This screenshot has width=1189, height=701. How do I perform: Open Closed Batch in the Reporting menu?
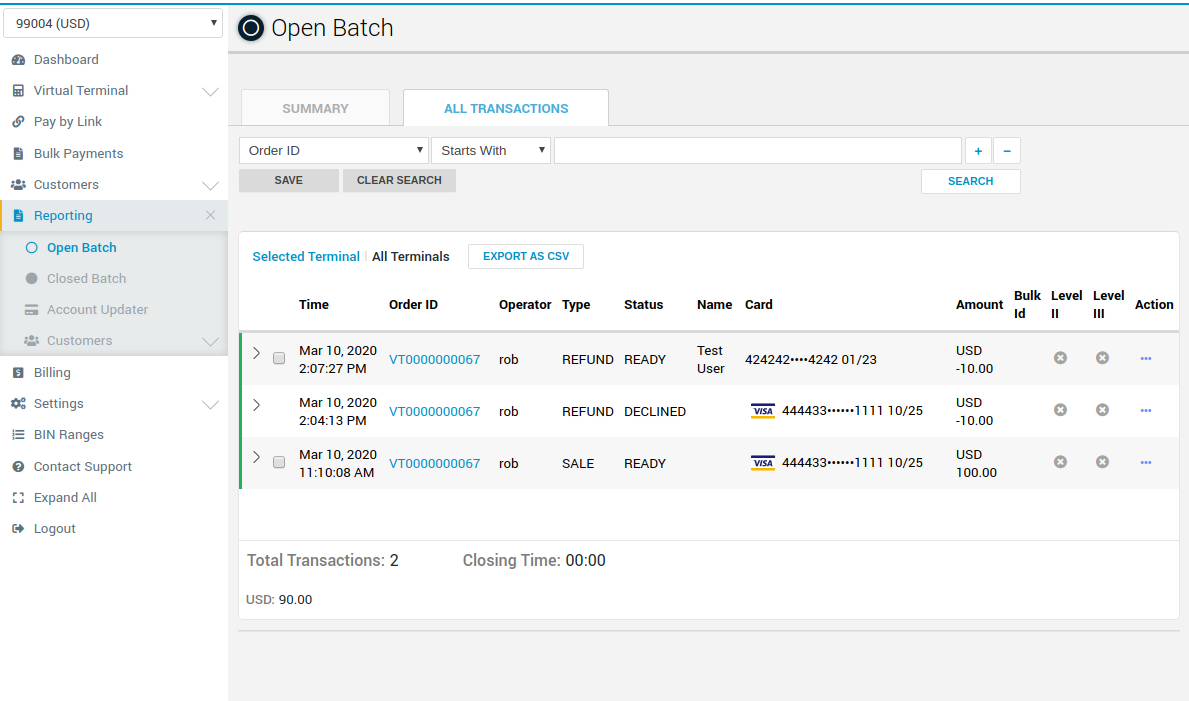[x=86, y=279]
